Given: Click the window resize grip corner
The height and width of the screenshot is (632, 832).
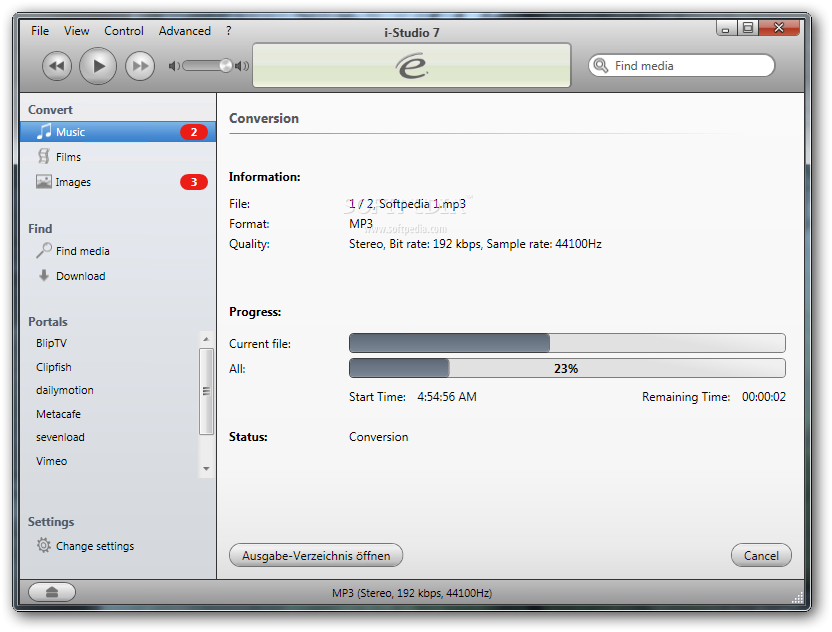Looking at the screenshot, I should pos(798,598).
